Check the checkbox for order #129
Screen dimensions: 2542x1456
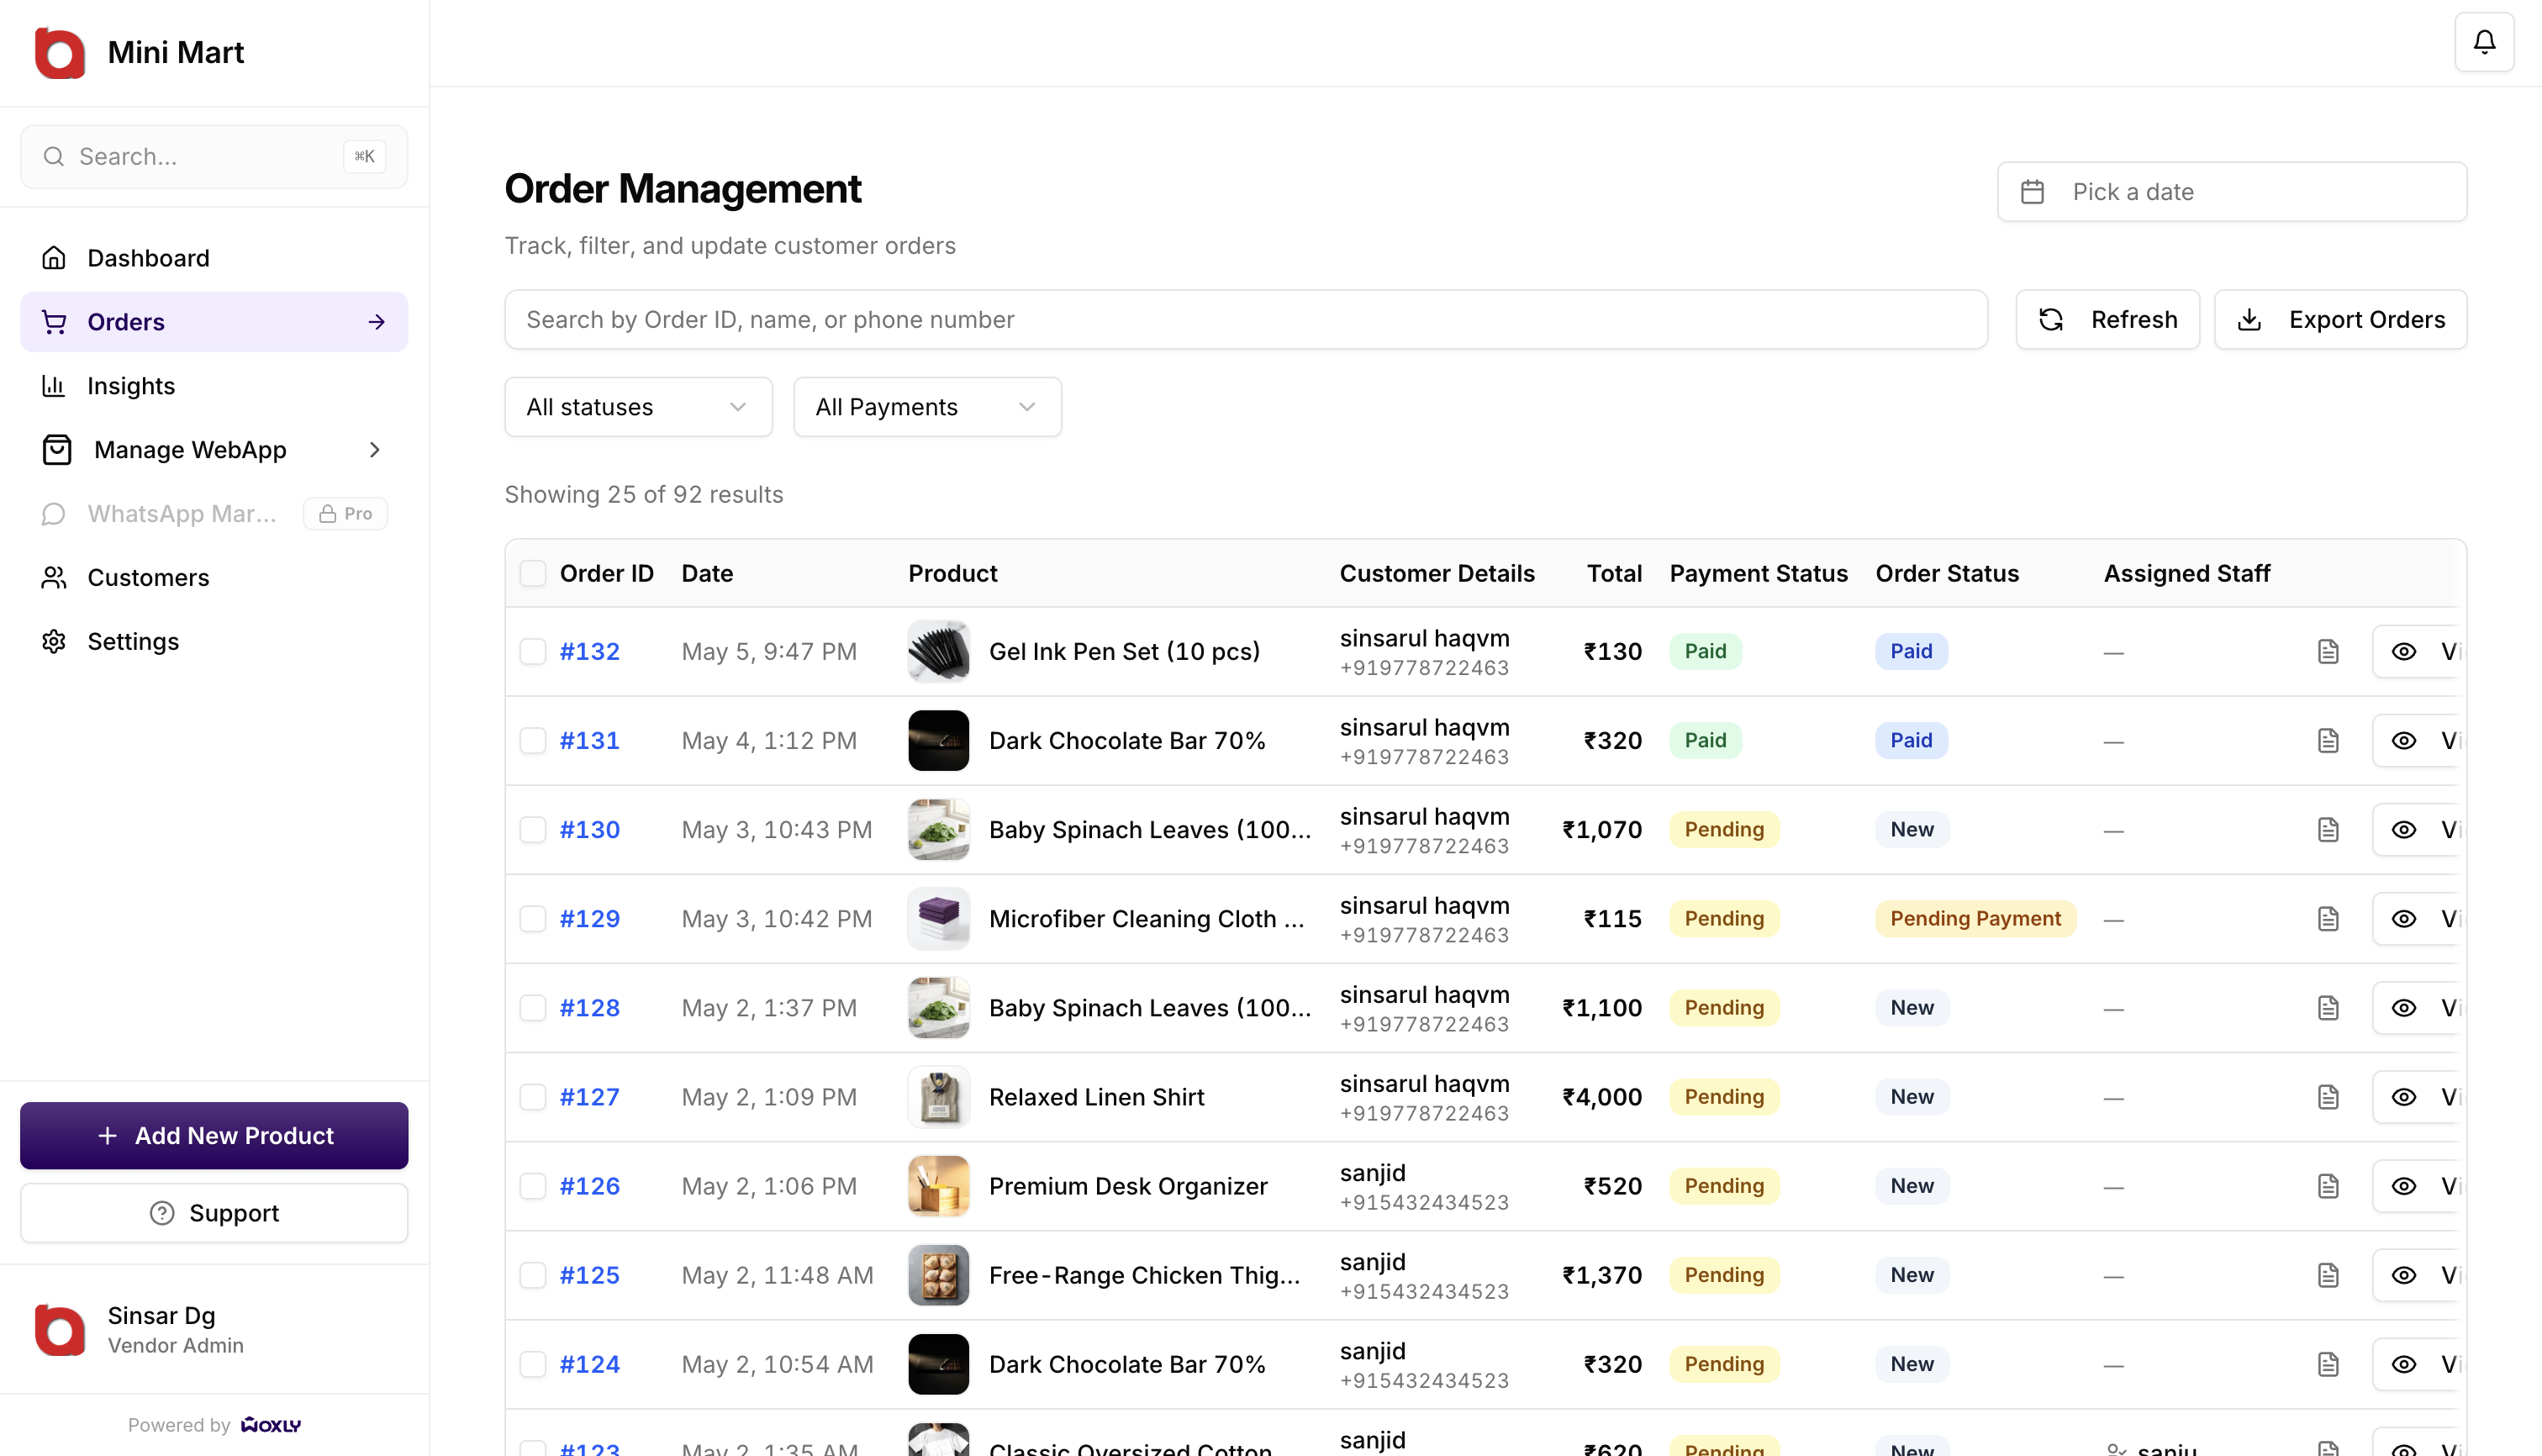coord(533,919)
